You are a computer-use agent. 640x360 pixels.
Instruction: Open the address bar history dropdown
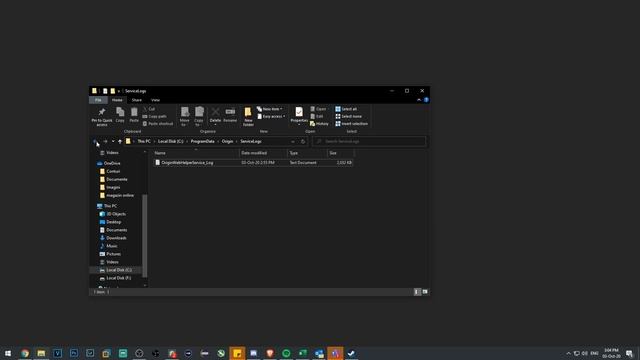pos(293,141)
